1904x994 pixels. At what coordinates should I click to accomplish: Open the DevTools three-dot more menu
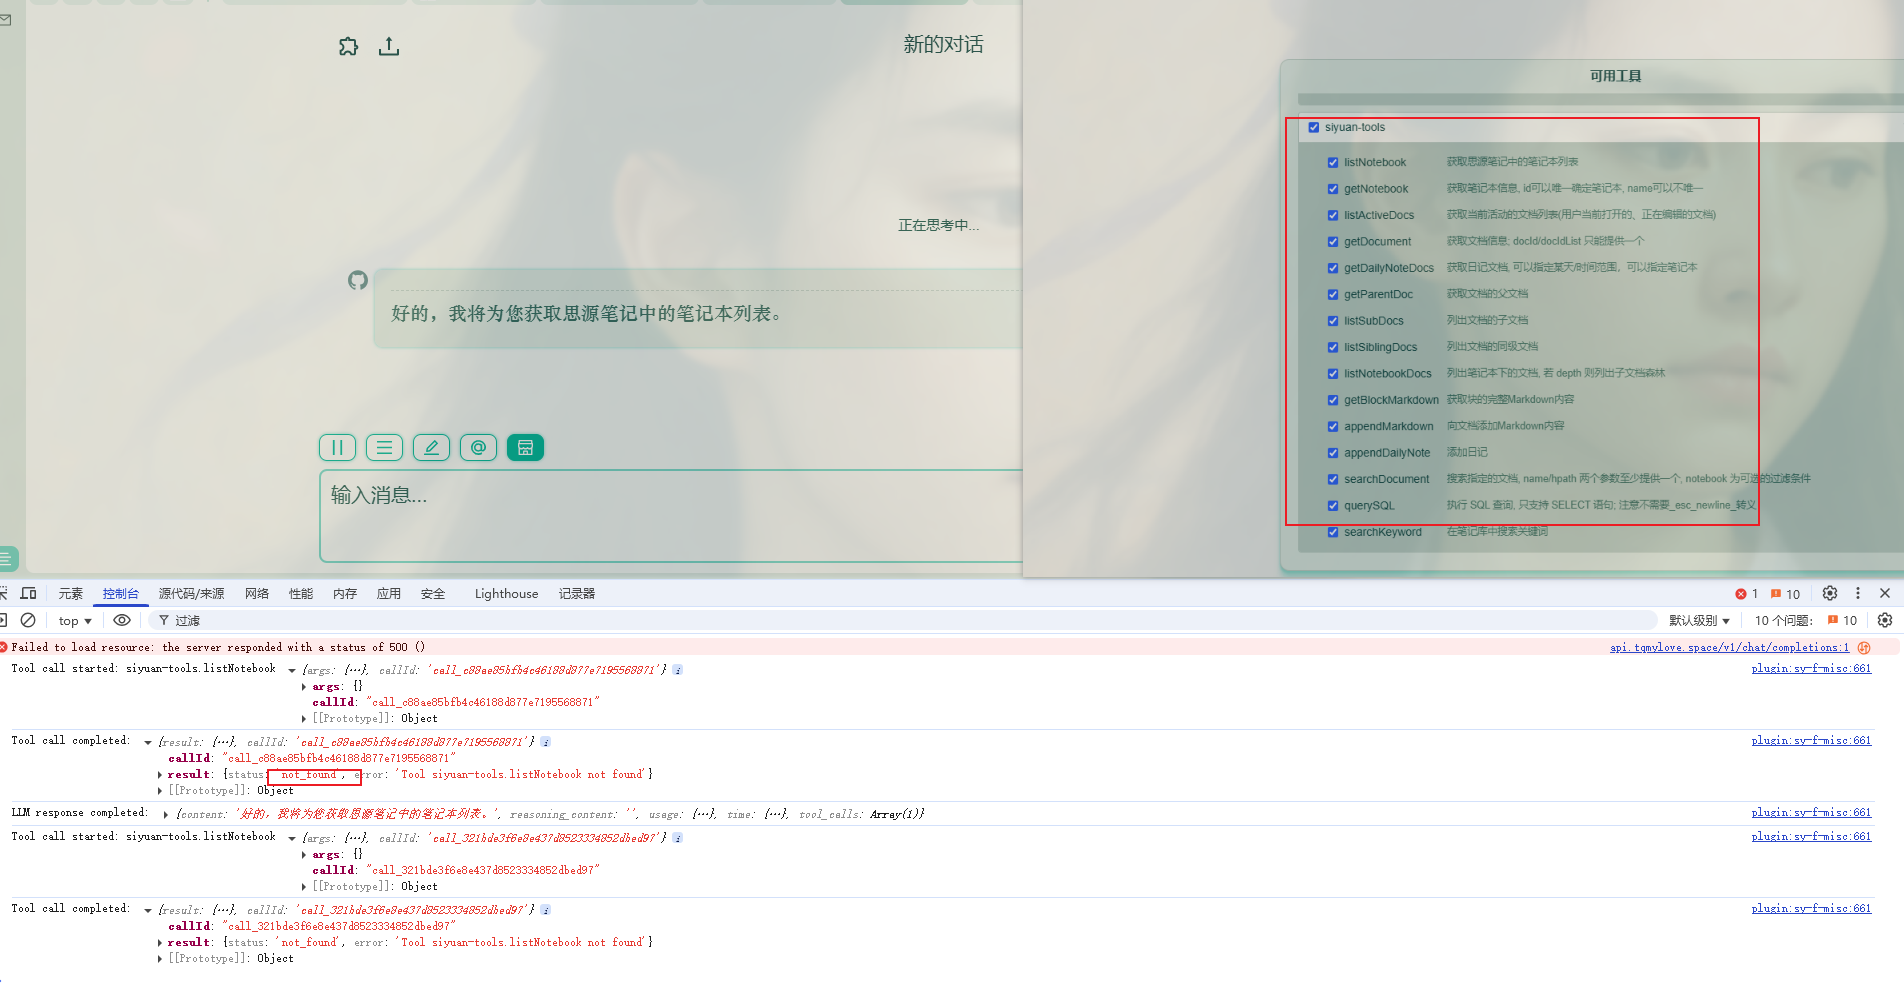(1858, 593)
